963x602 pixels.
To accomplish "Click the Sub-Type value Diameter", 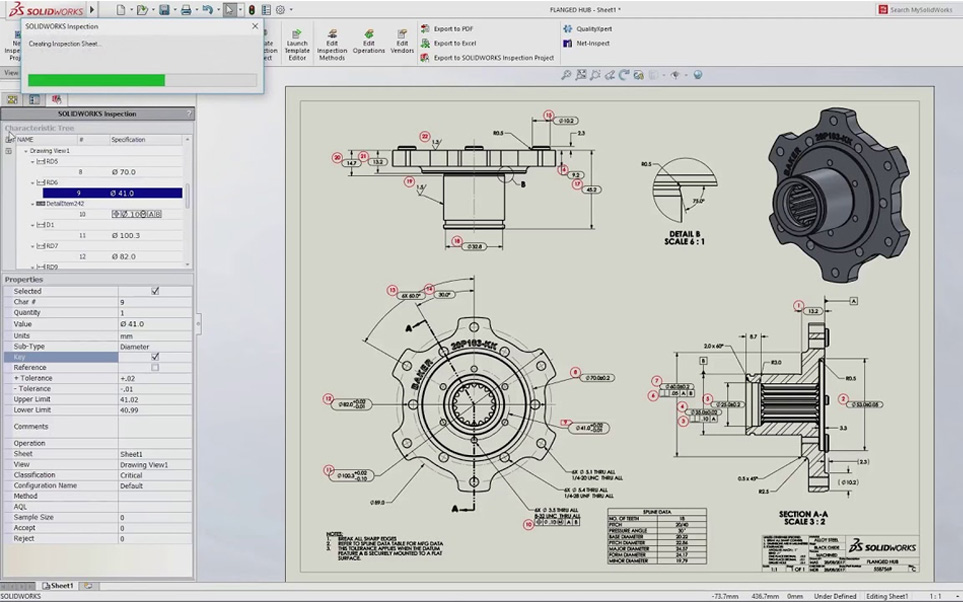I will [134, 346].
